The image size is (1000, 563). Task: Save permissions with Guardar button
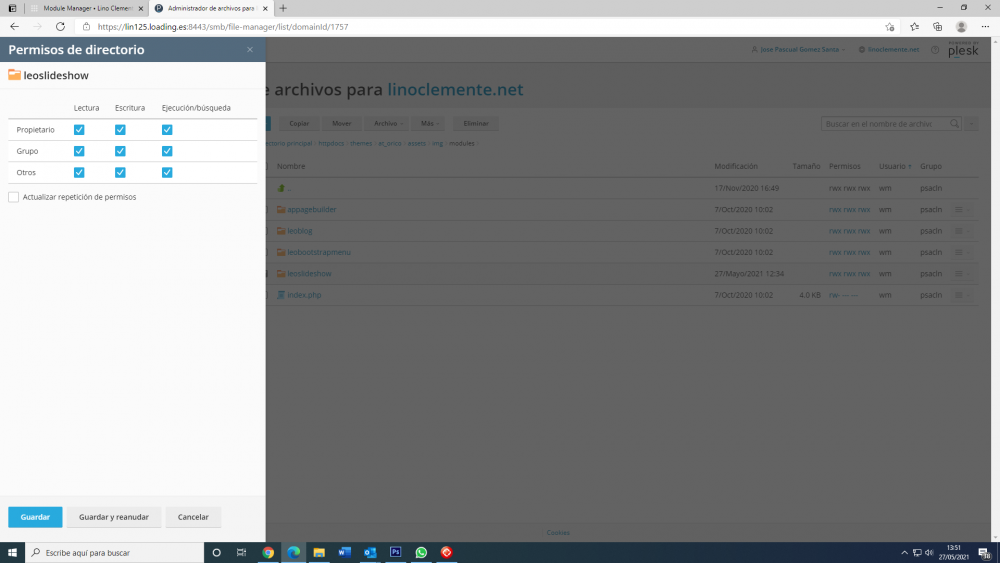[x=35, y=517]
